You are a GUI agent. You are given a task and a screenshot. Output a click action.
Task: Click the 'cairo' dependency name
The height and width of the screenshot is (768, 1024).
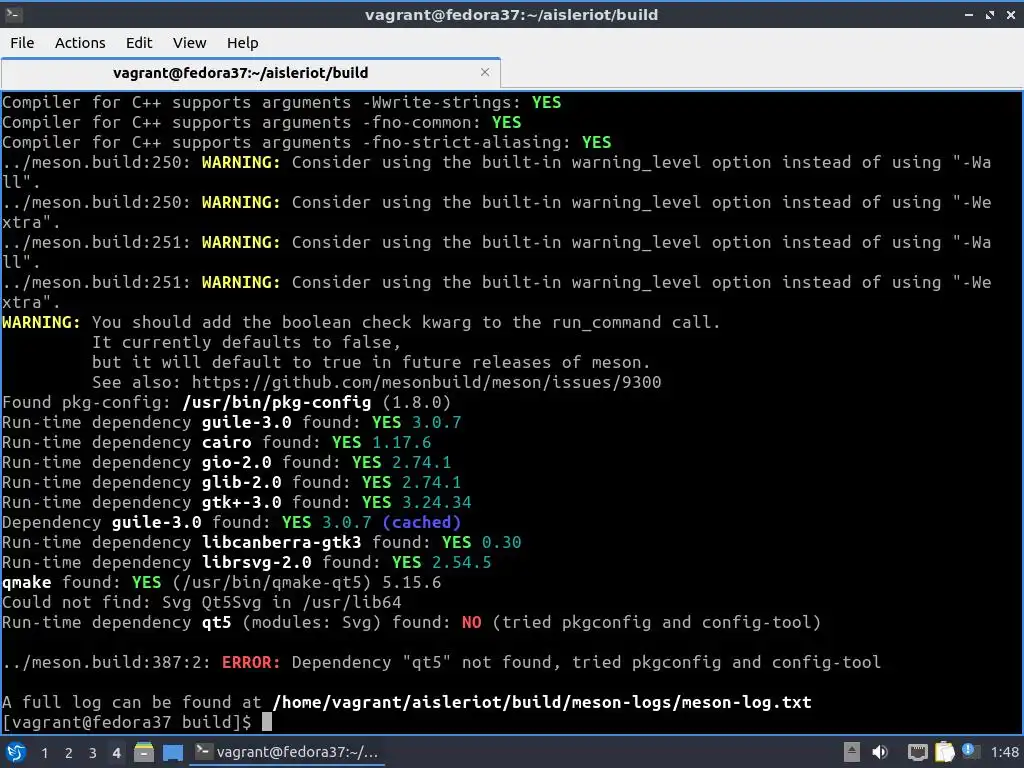pos(227,442)
